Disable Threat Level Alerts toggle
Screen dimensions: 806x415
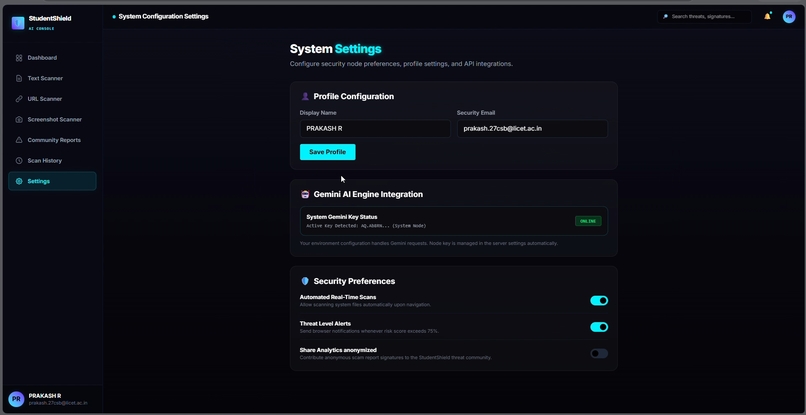[x=599, y=327]
